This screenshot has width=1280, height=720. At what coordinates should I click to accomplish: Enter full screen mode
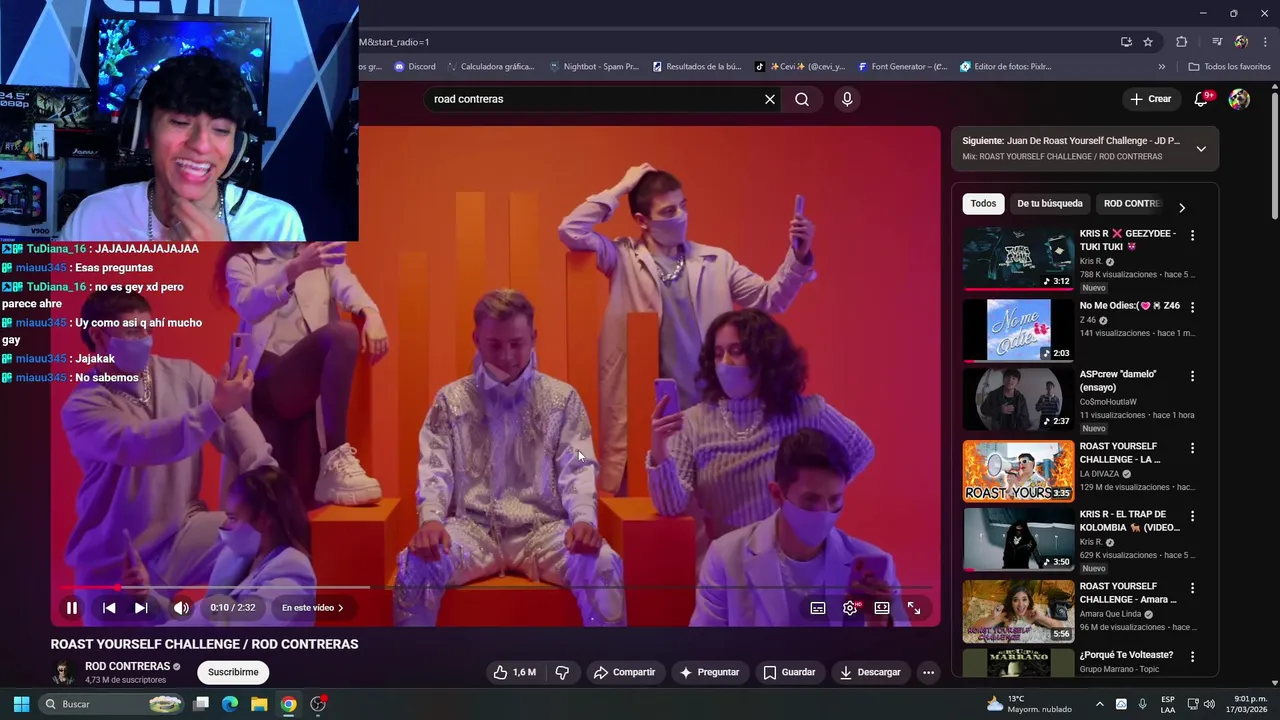(x=914, y=608)
